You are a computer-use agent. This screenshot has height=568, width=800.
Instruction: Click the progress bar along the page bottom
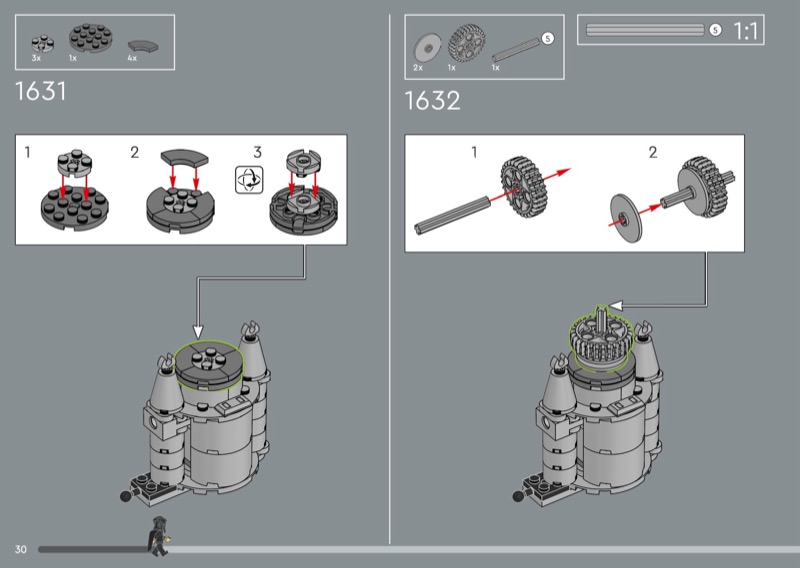coord(480,549)
